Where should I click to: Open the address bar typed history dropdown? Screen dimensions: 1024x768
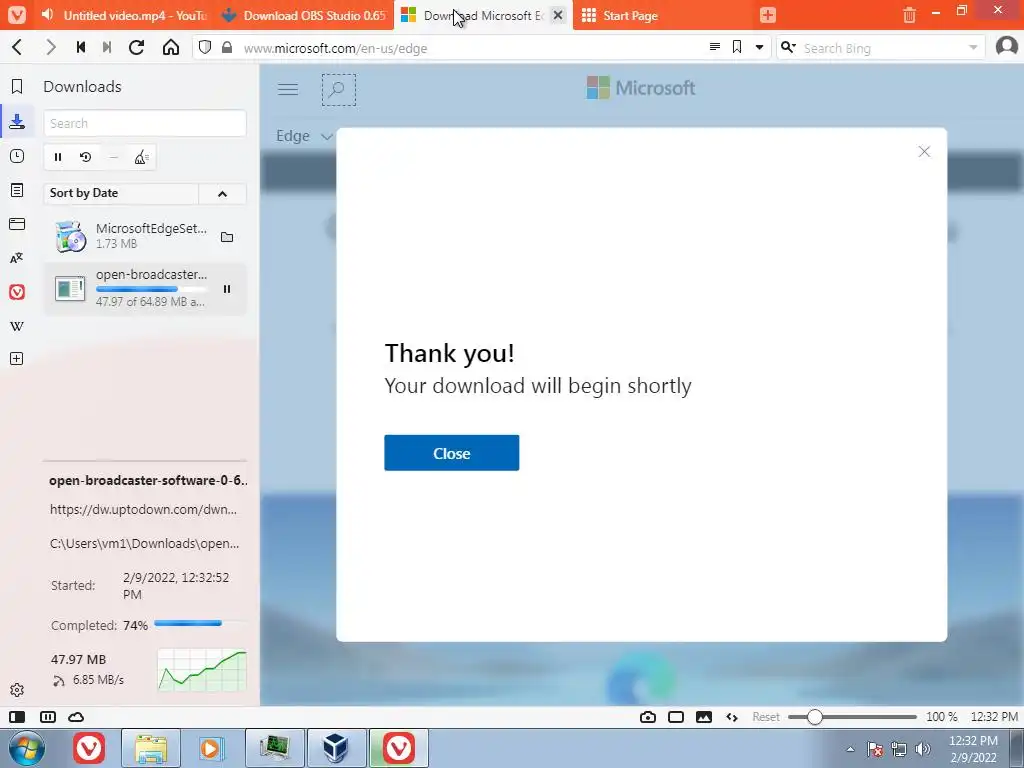tap(760, 47)
